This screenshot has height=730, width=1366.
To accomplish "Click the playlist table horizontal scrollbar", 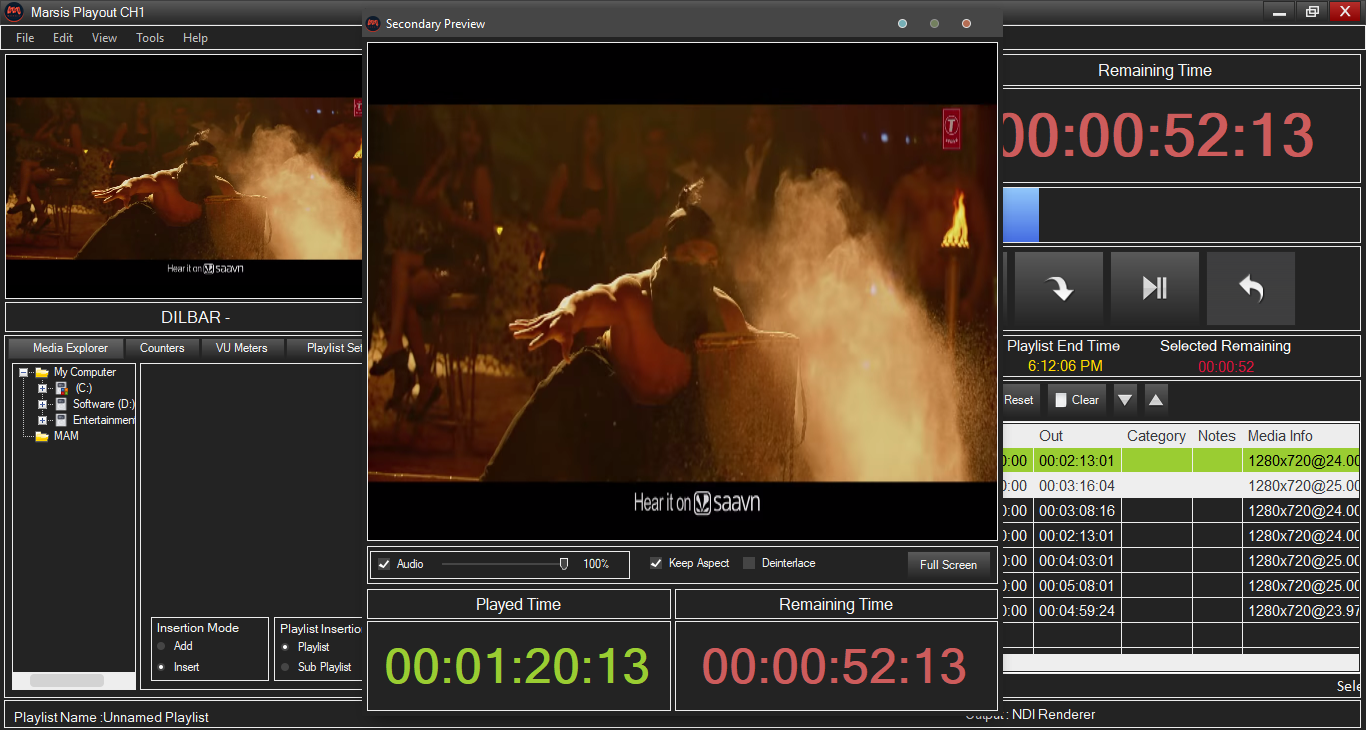I will [1180, 662].
